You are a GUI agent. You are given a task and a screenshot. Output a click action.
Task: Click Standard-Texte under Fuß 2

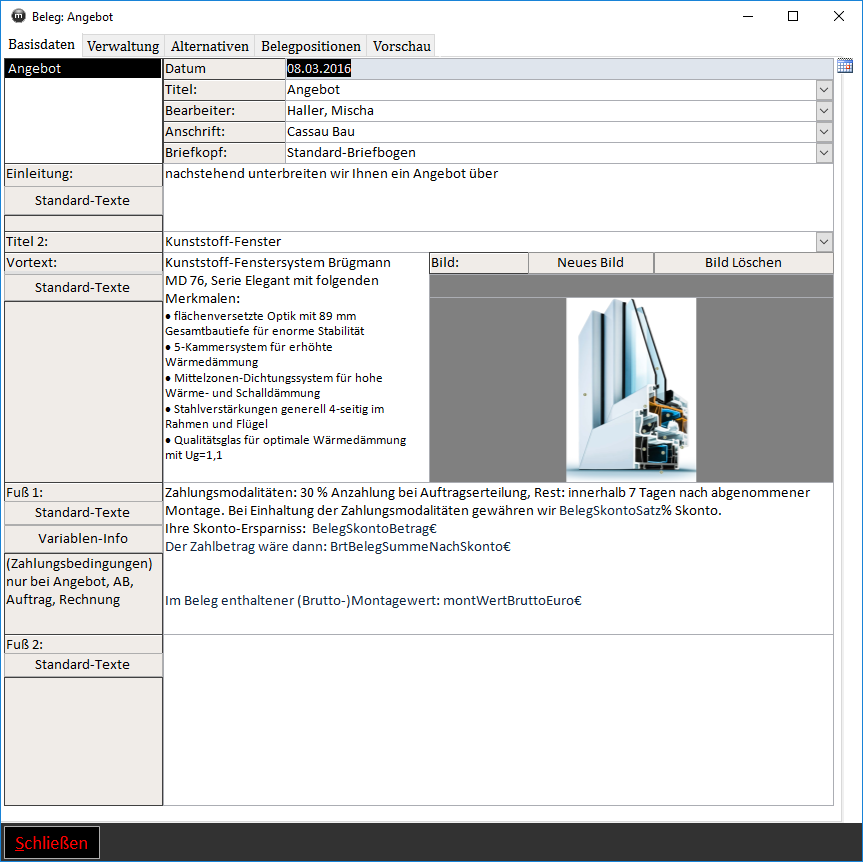tap(83, 665)
